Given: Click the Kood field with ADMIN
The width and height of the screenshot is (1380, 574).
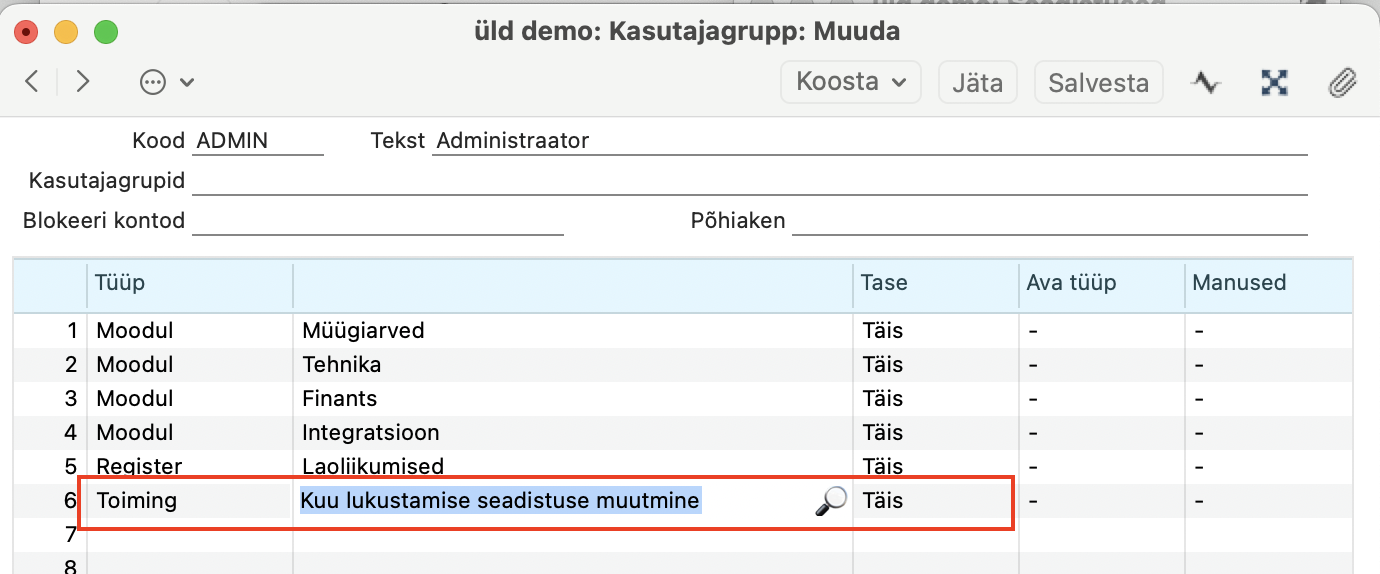Looking at the screenshot, I should [x=258, y=141].
